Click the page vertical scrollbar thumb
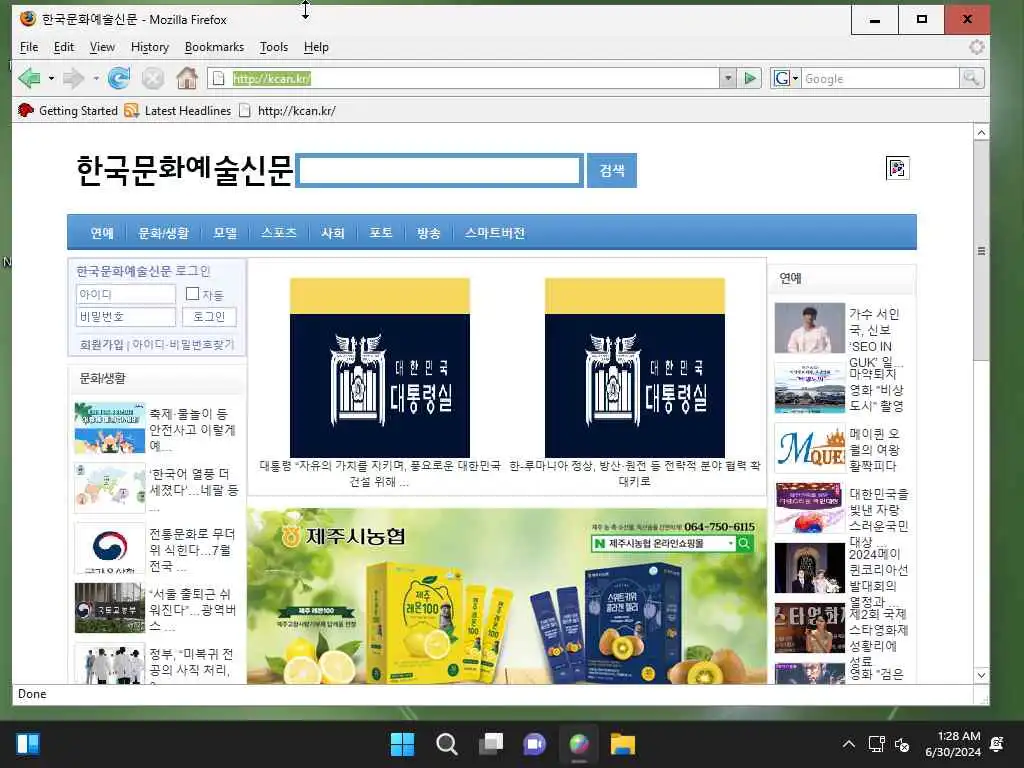Viewport: 1024px width, 768px height. click(x=981, y=250)
